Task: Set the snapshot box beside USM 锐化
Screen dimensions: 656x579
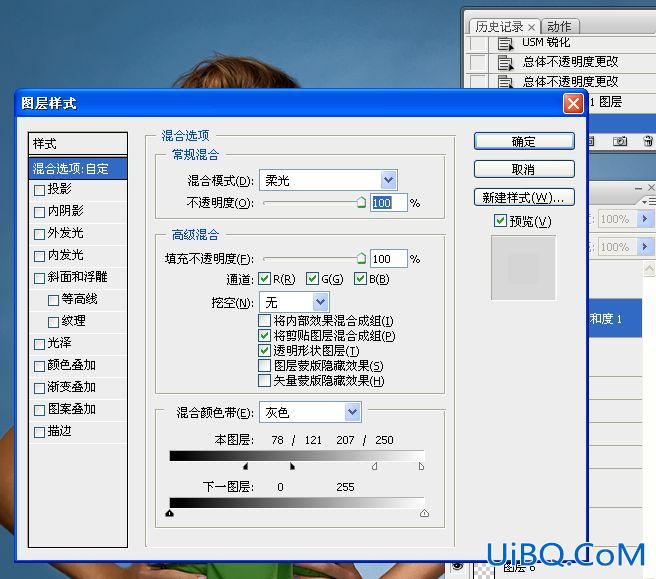Action: click(x=477, y=43)
